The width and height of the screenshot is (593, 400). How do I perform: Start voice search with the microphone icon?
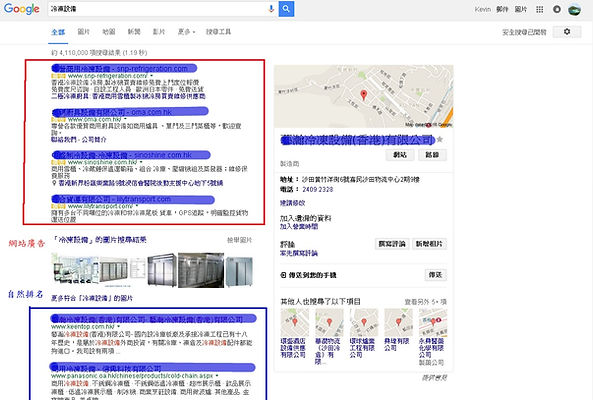pos(271,9)
